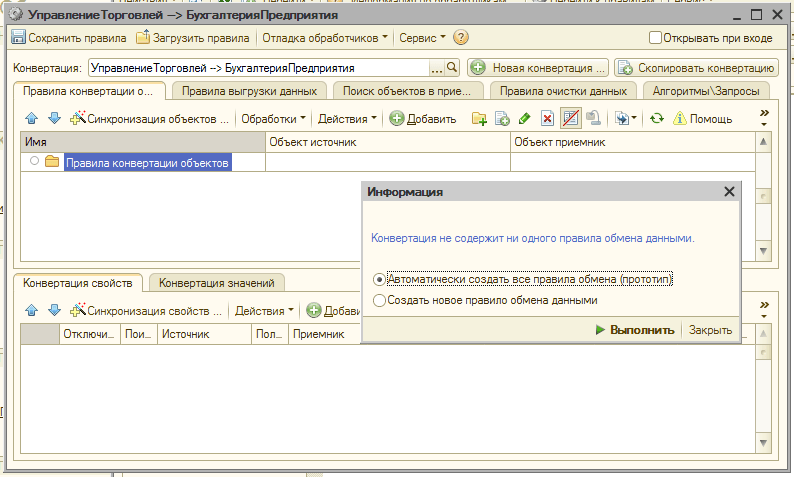Click Закрыть button in dialog
This screenshot has width=794, height=477.
pyautogui.click(x=710, y=330)
